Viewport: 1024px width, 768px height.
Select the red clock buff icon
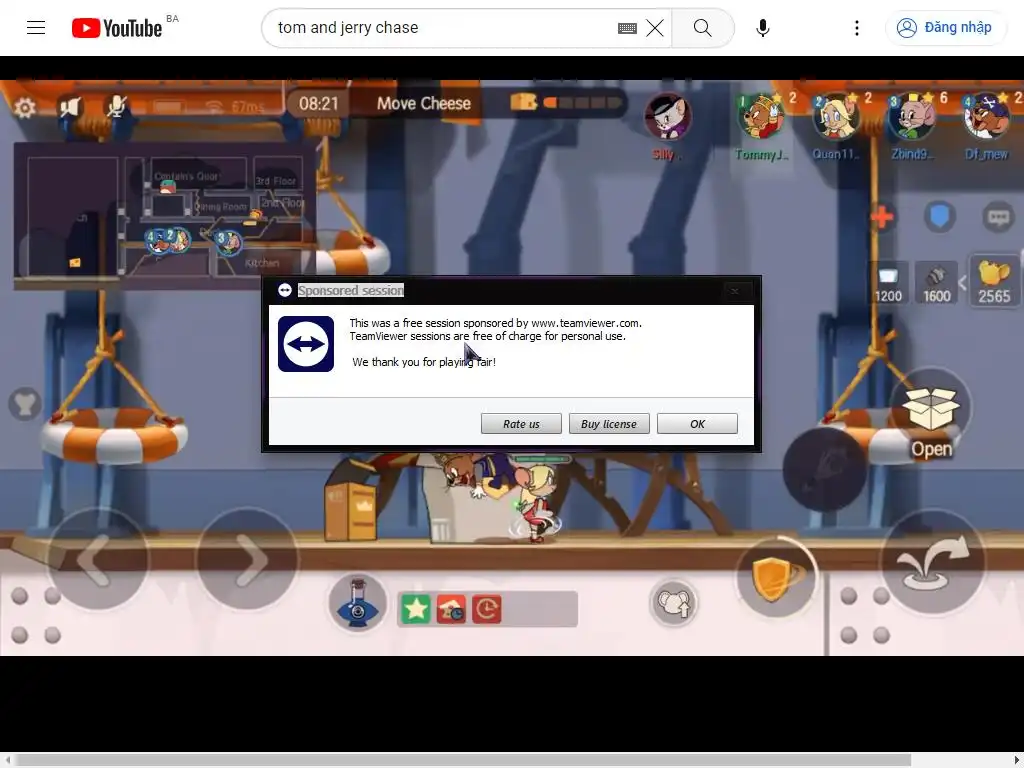click(x=487, y=609)
